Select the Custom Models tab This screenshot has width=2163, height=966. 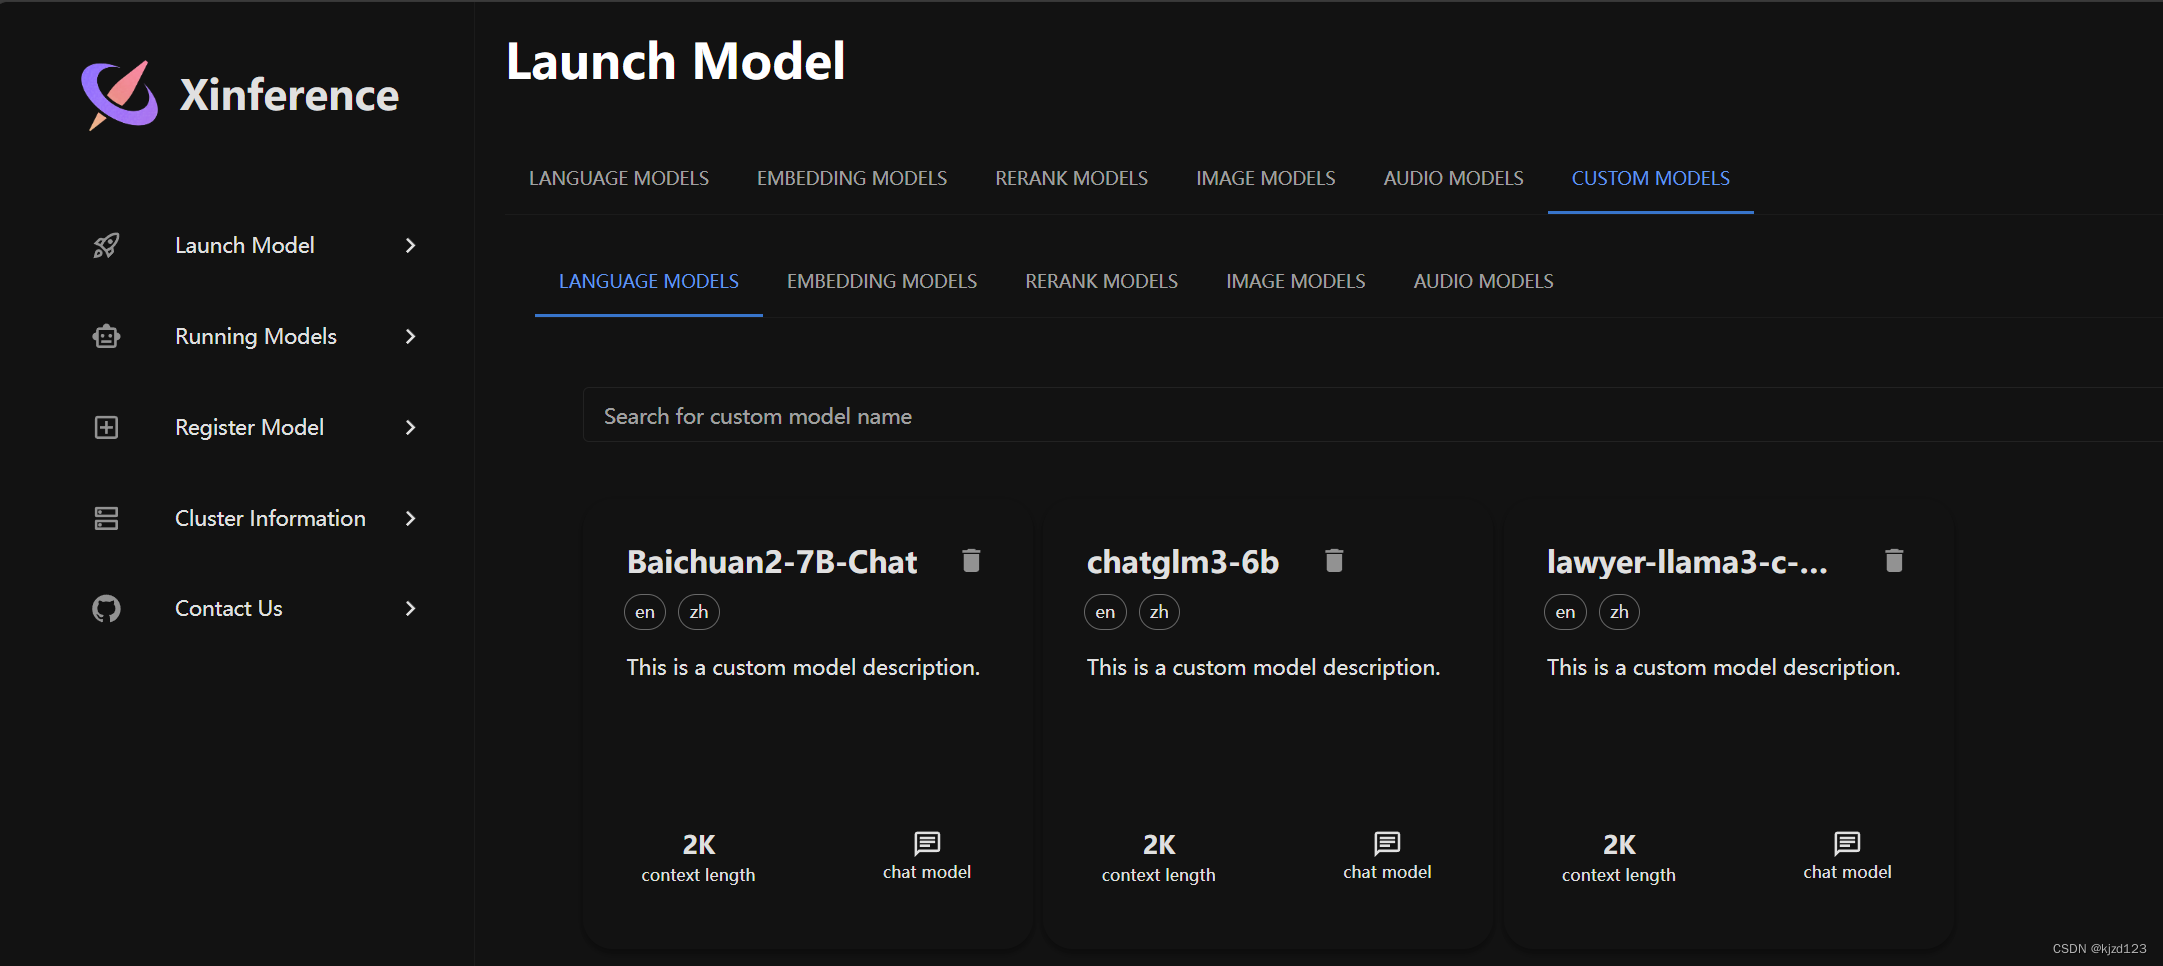(x=1651, y=178)
